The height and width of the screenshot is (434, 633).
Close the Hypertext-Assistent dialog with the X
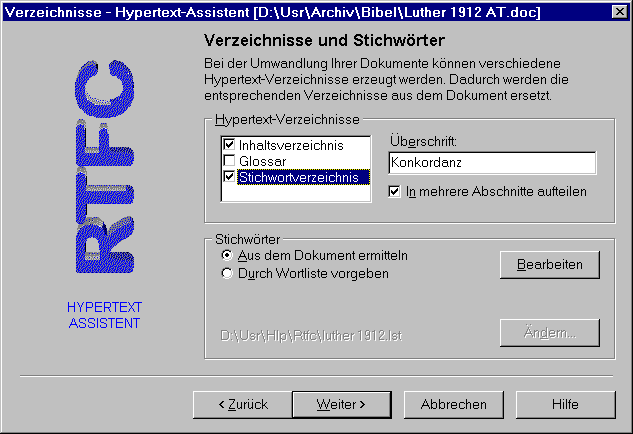coord(619,11)
